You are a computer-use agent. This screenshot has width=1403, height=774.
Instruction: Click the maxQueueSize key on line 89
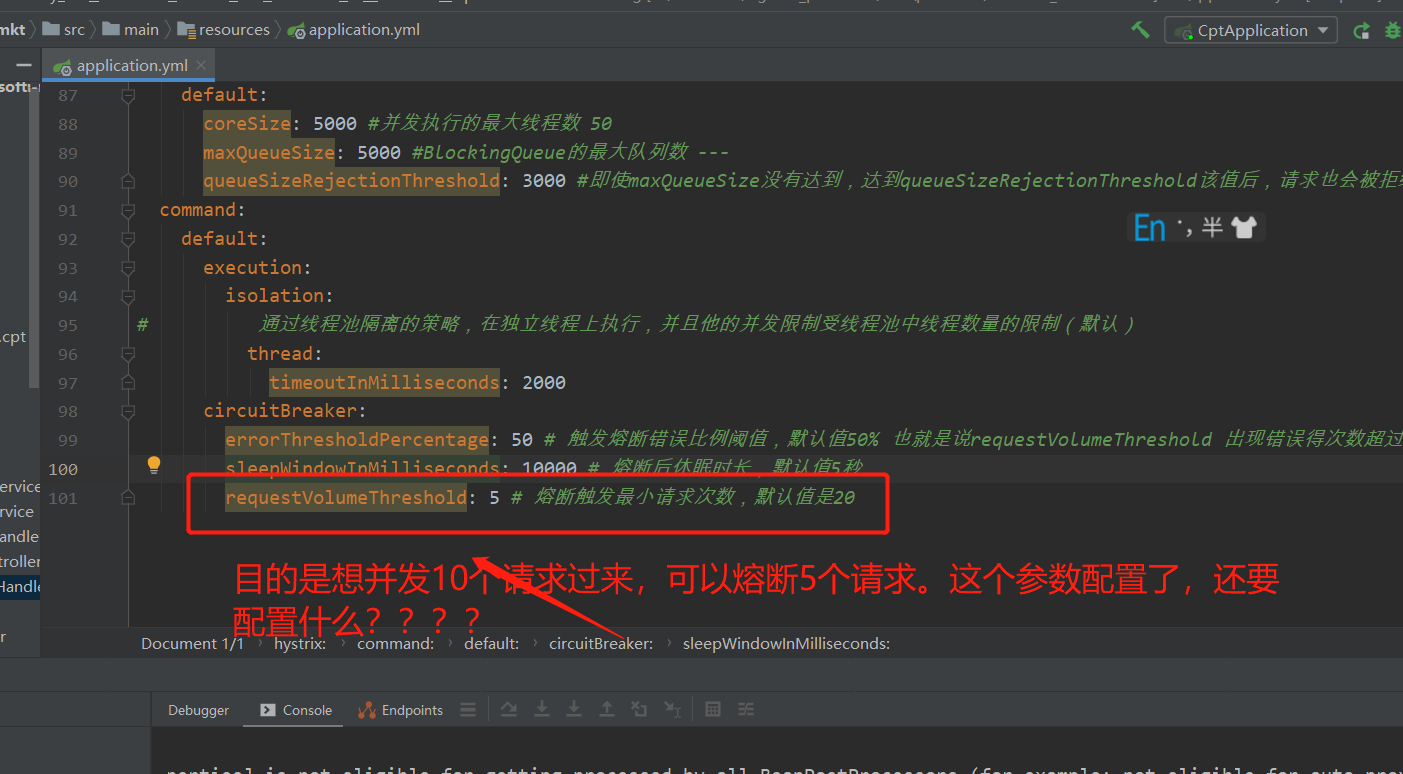click(x=269, y=153)
